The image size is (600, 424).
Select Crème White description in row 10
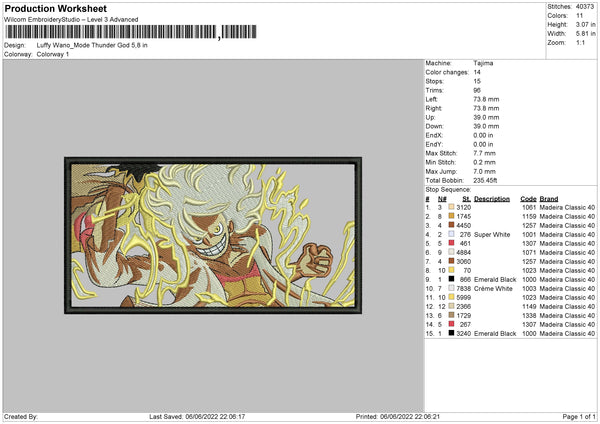493,288
